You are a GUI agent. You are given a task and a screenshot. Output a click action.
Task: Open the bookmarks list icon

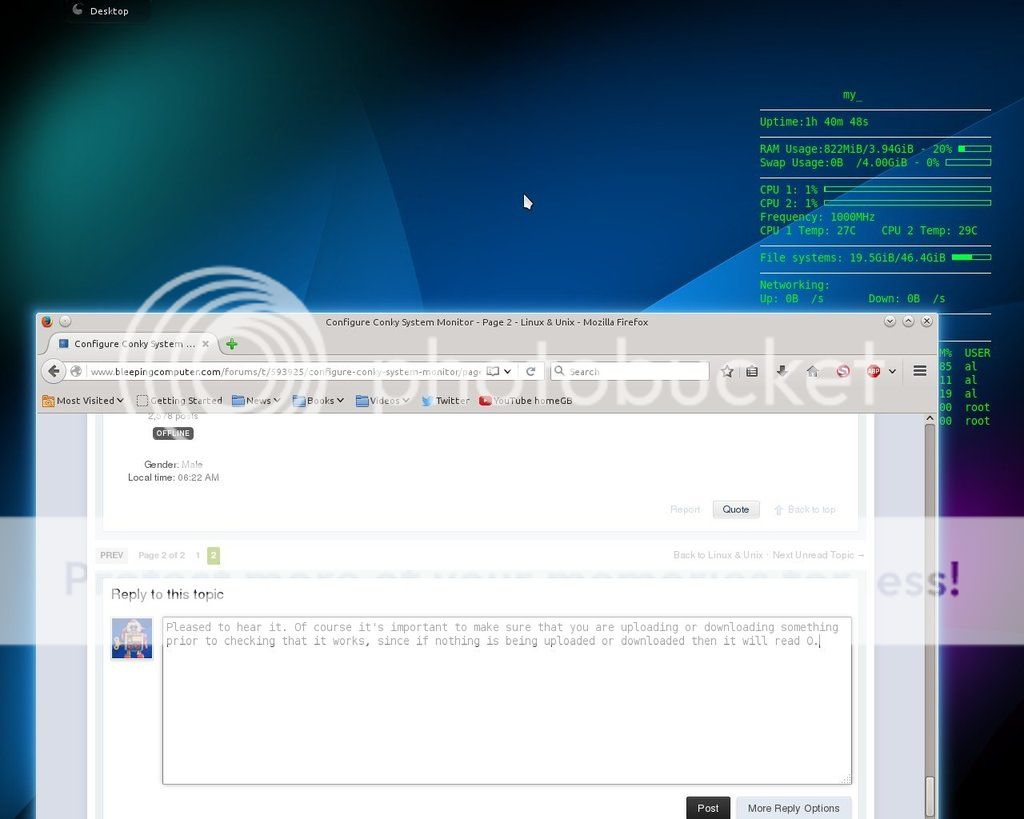click(752, 371)
